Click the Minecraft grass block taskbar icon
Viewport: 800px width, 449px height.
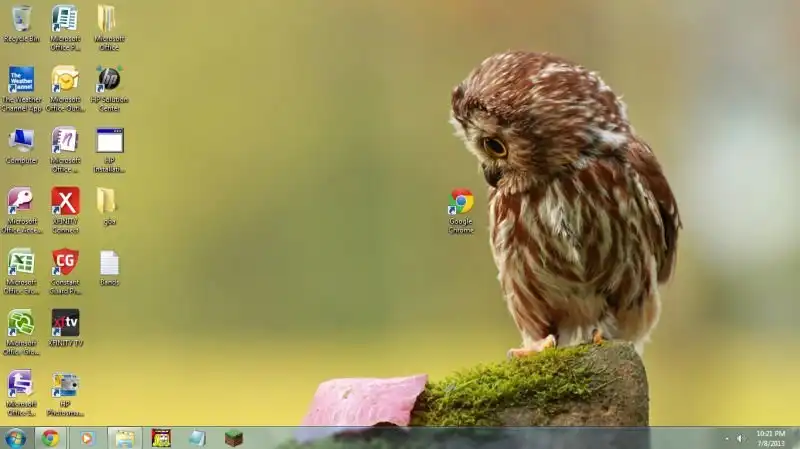[x=233, y=438]
